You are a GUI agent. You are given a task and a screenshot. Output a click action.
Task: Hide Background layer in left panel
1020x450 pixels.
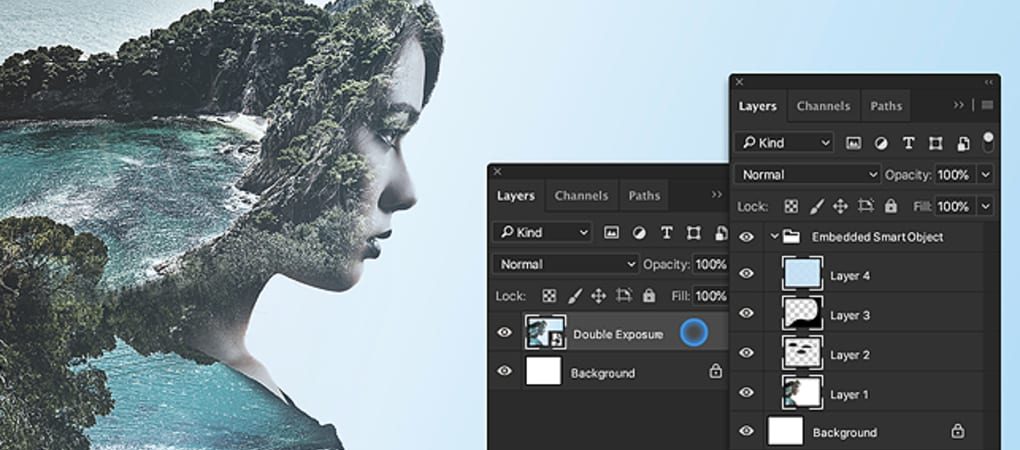click(504, 371)
